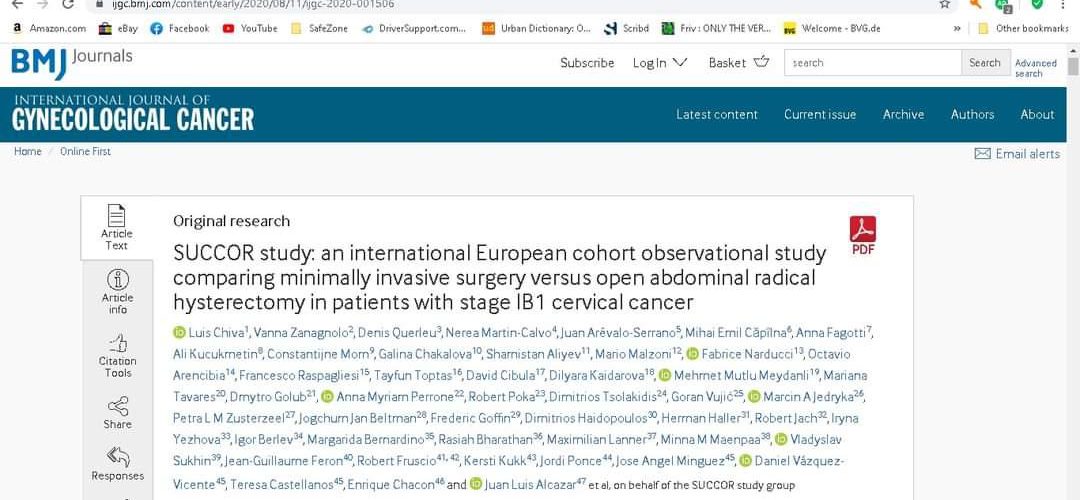Screen dimensions: 1080x500
Task: Open the Article Text tab
Action: pos(117,227)
